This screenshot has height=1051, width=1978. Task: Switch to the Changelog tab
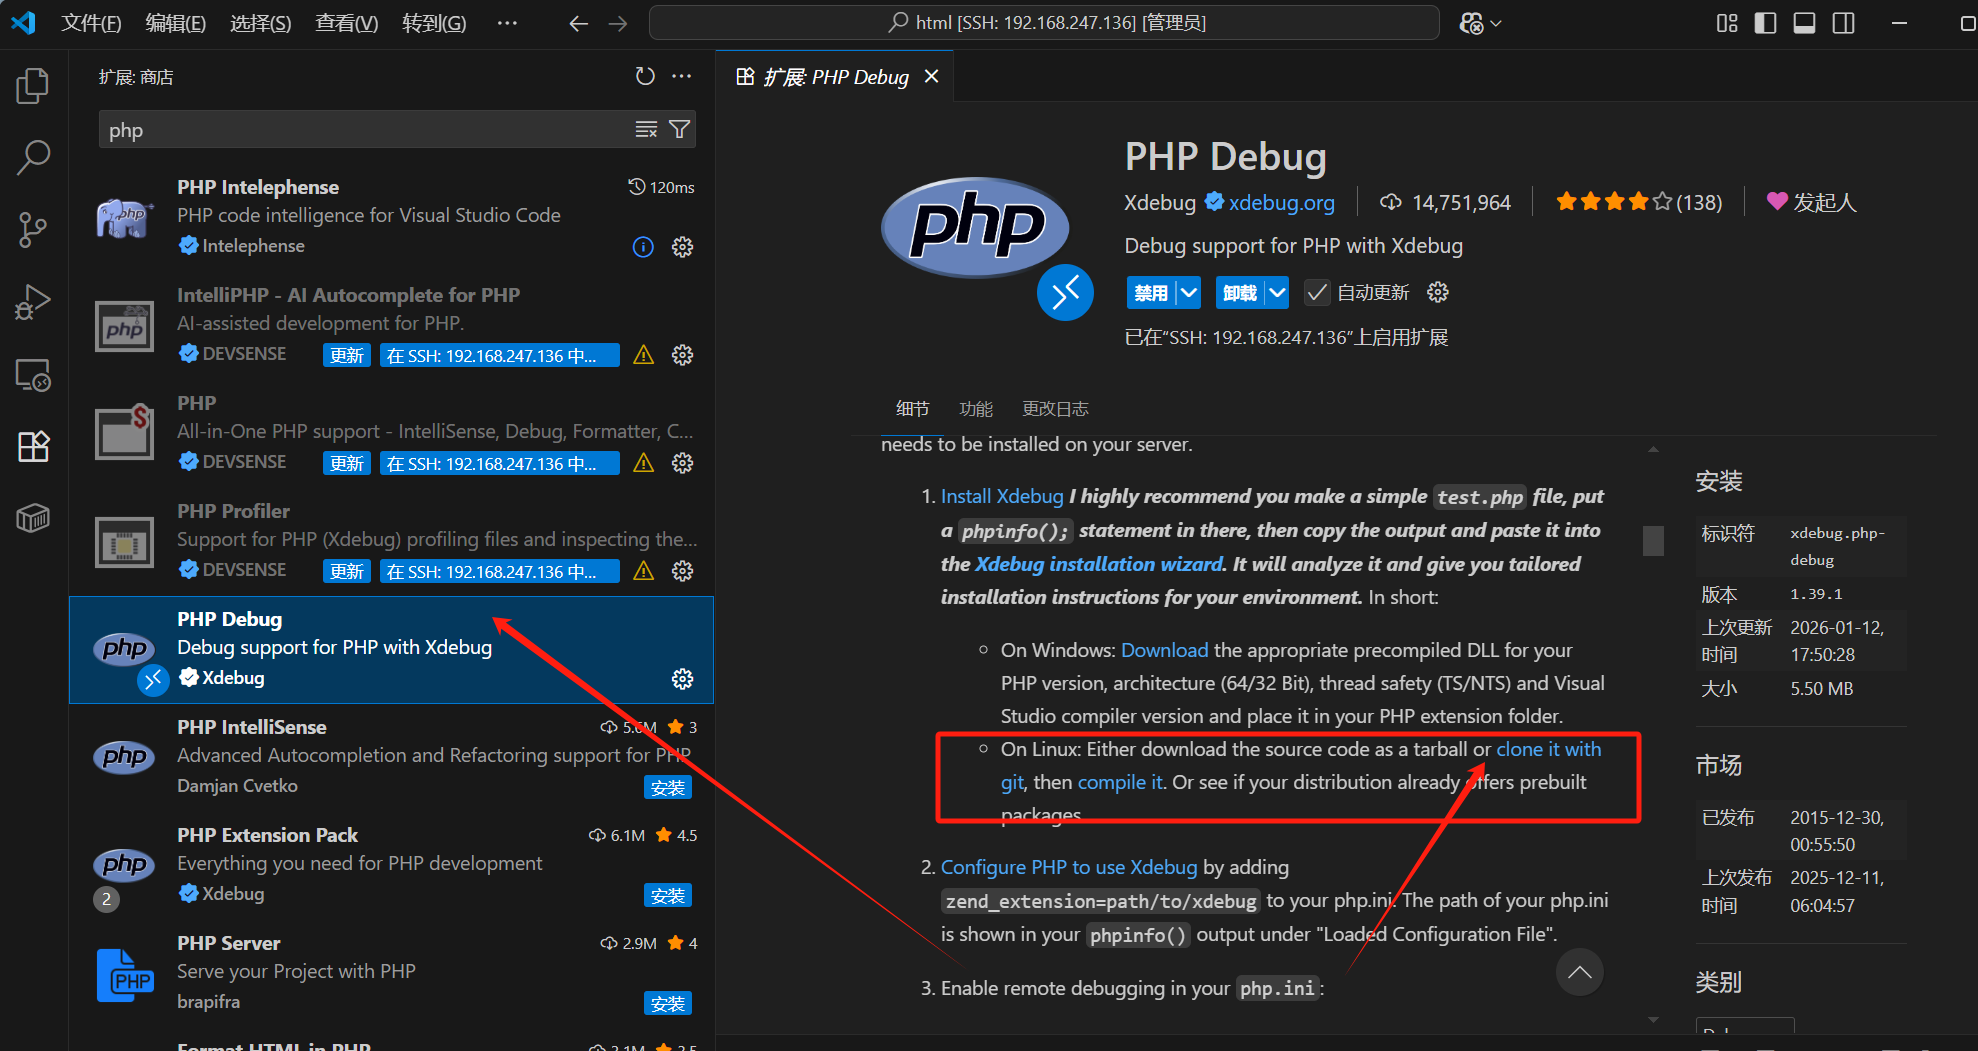[x=1055, y=408]
